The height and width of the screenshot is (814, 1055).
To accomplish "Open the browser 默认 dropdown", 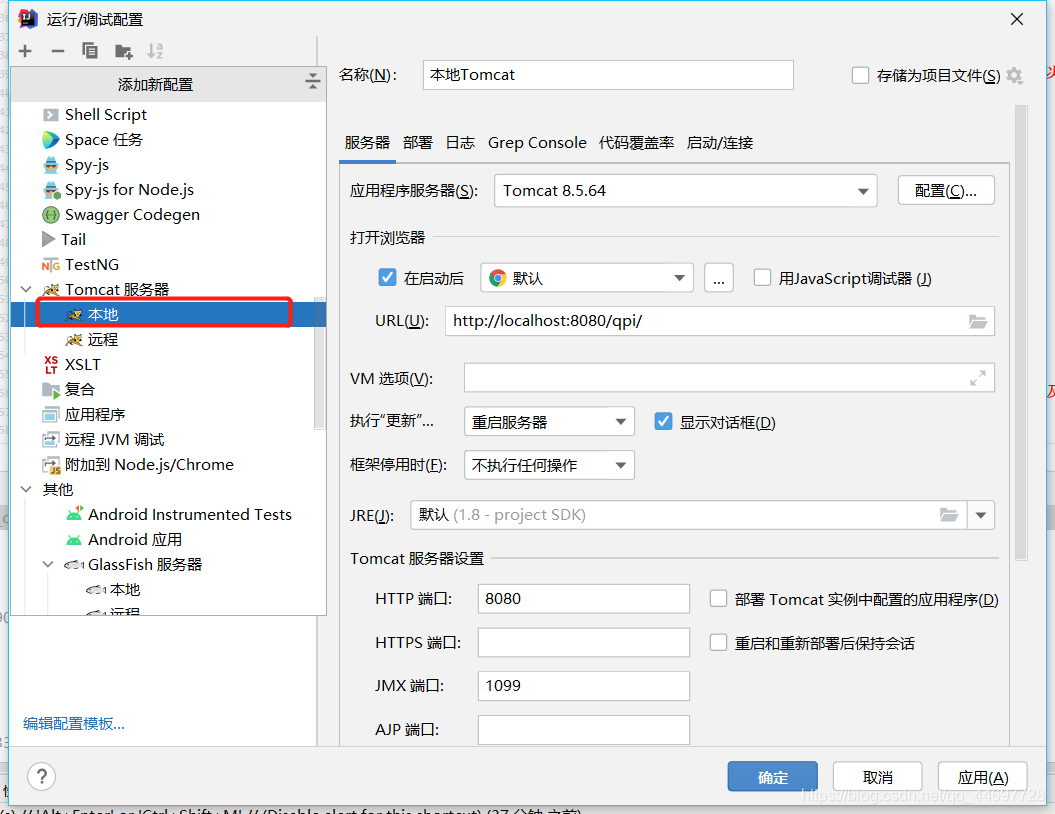I will [x=587, y=278].
